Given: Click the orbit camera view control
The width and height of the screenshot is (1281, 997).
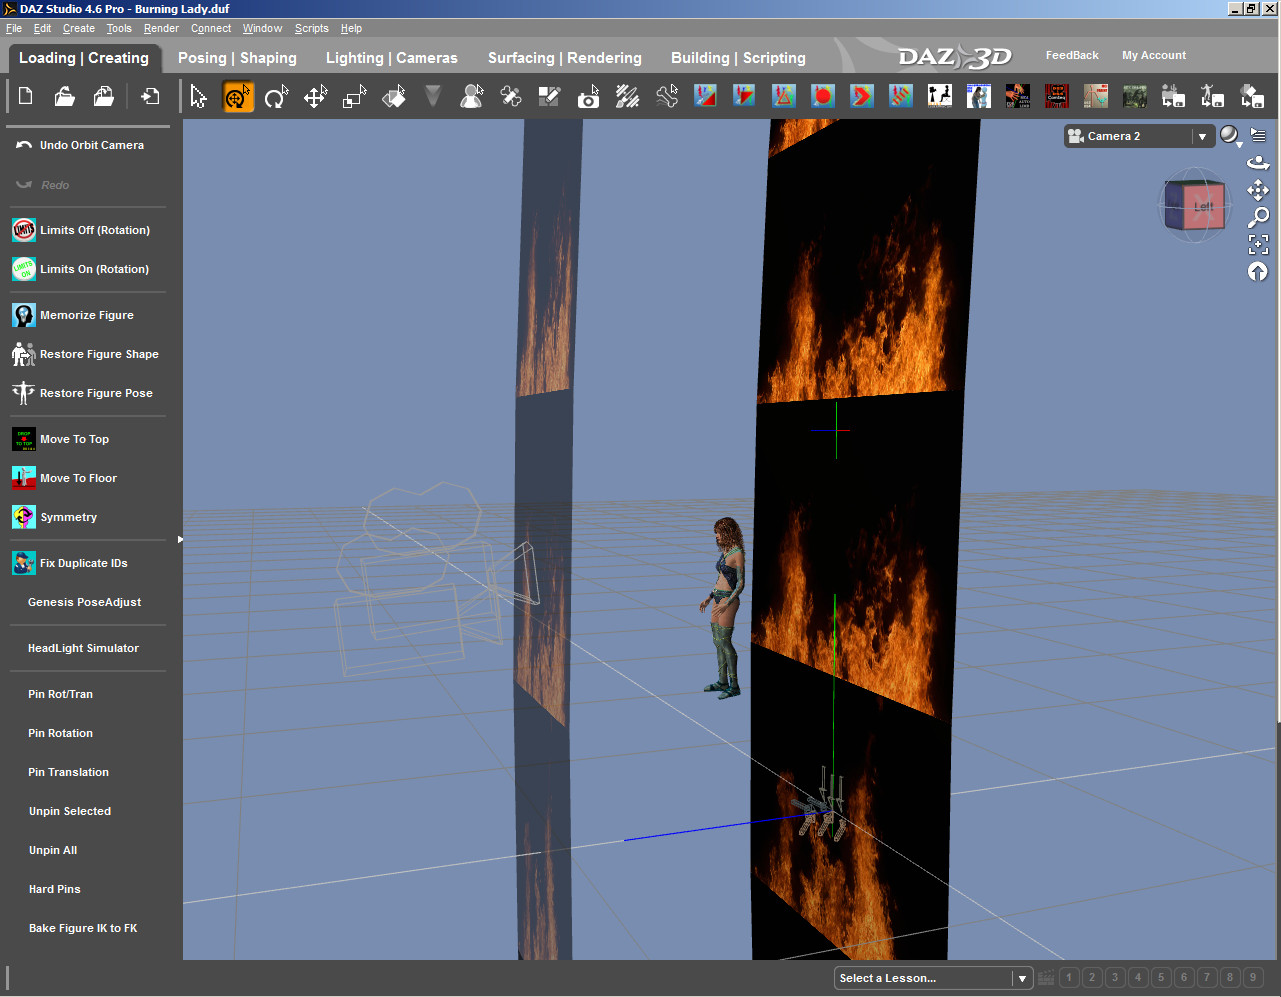Looking at the screenshot, I should point(1258,163).
